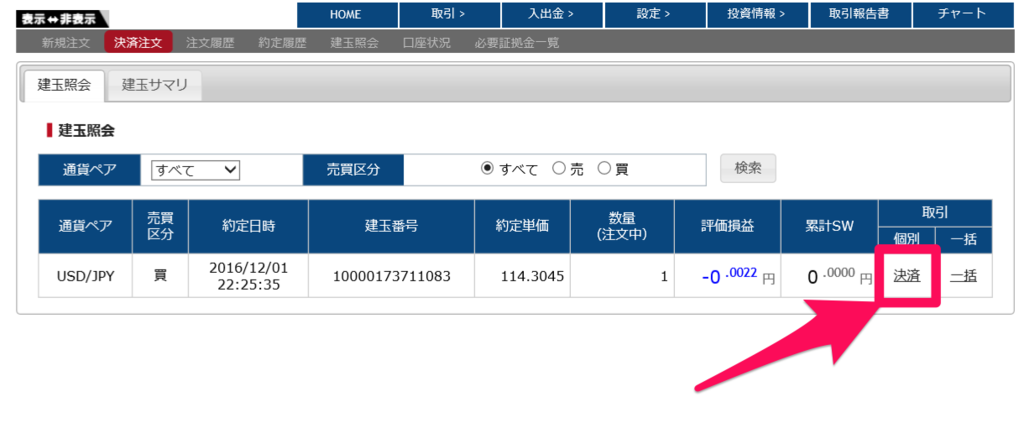Screen dimensions: 1024x423
Task: Select the すべて radio button for 売買区分
Action: tap(487, 170)
